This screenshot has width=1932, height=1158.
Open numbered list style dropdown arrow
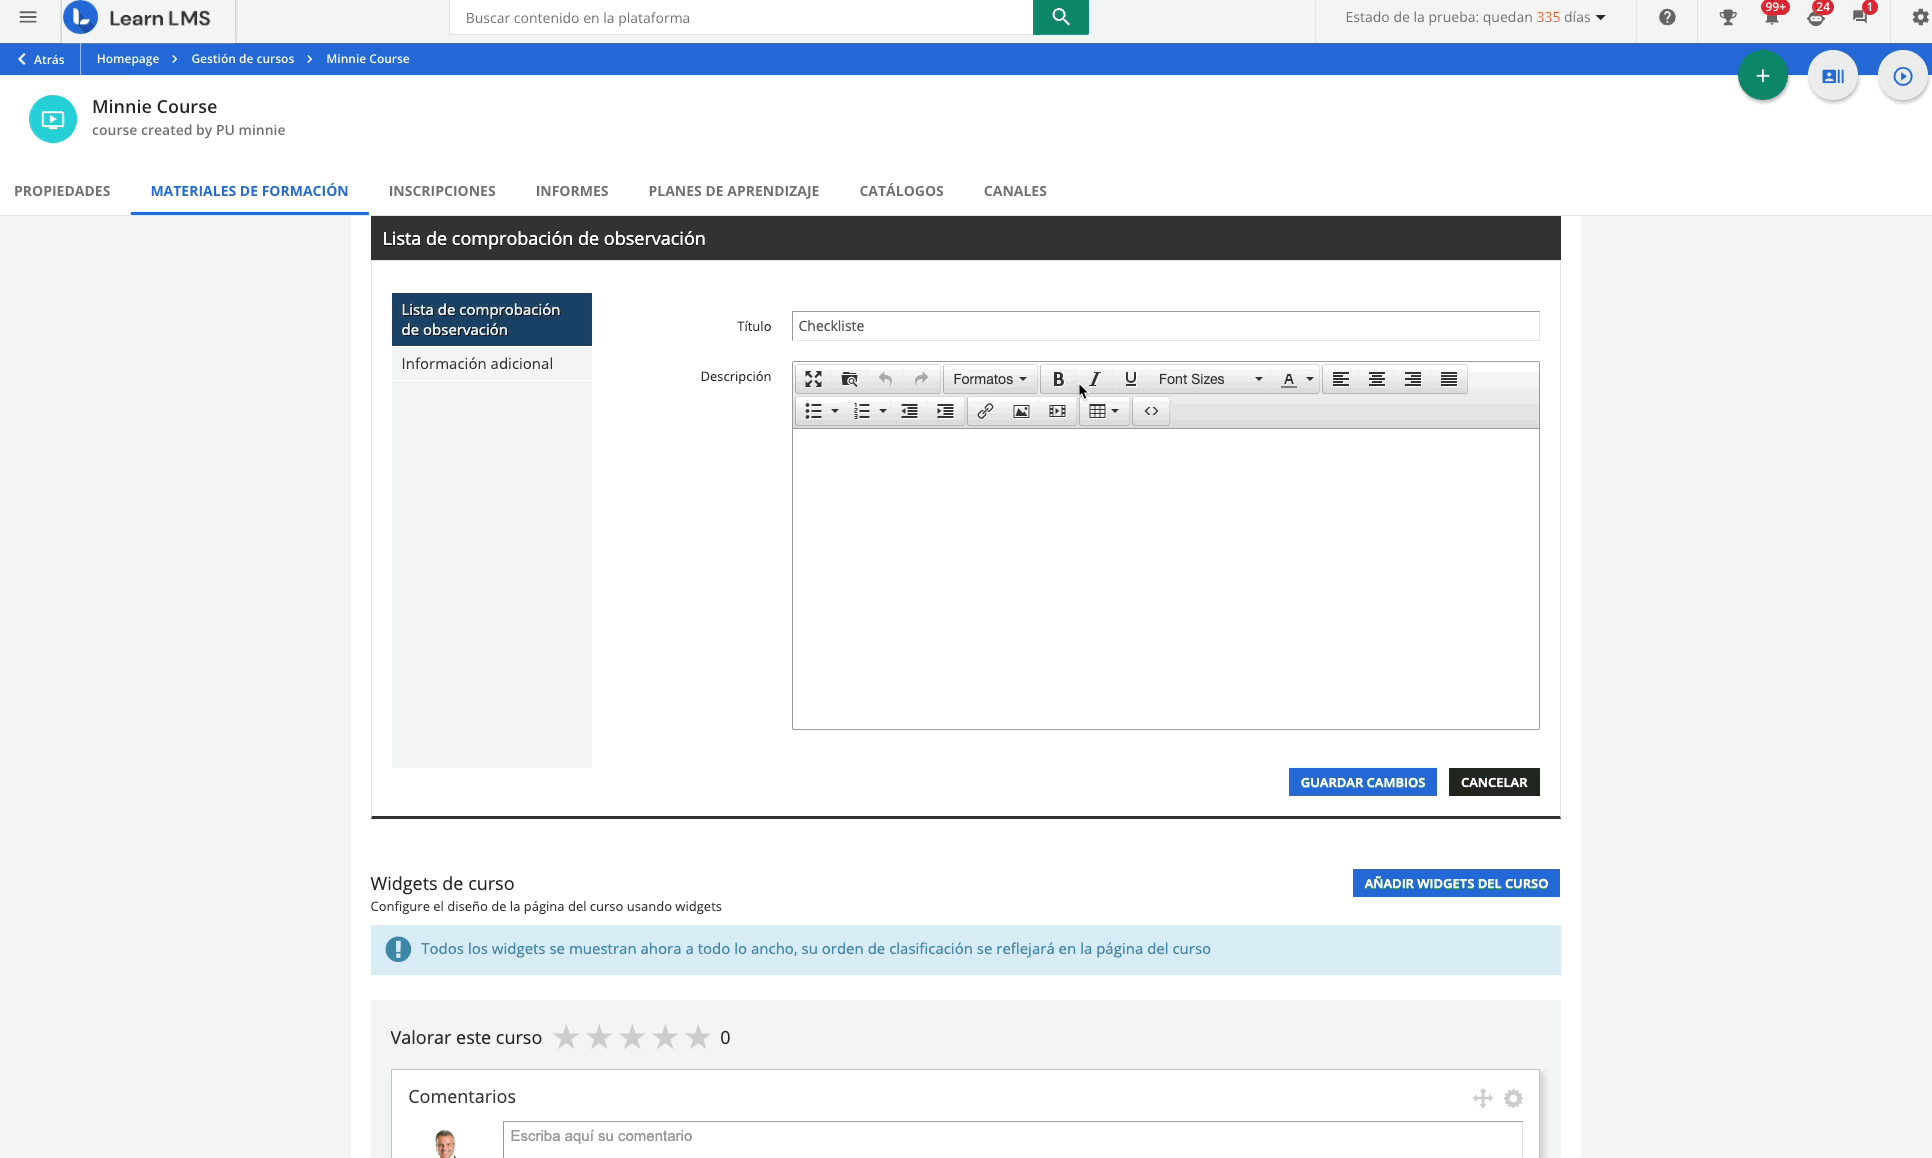pos(883,411)
